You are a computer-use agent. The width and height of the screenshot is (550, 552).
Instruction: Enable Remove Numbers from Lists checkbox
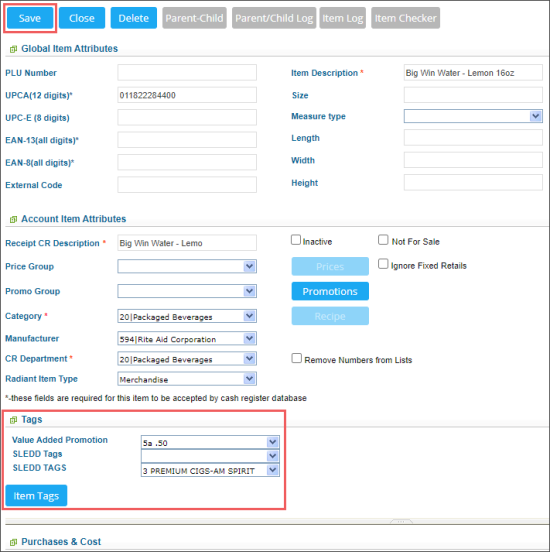pyautogui.click(x=296, y=358)
